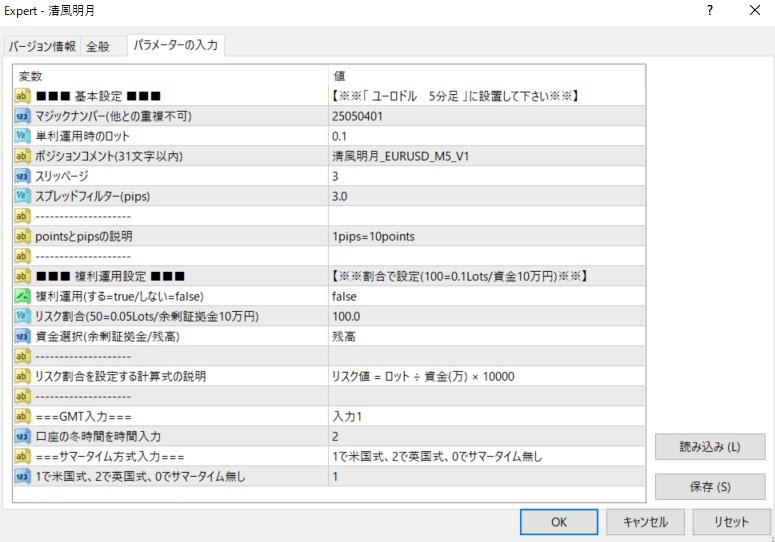Click the double icon beside リスク割合(50=0.05Lots
This screenshot has width=775, height=542.
pos(22,316)
